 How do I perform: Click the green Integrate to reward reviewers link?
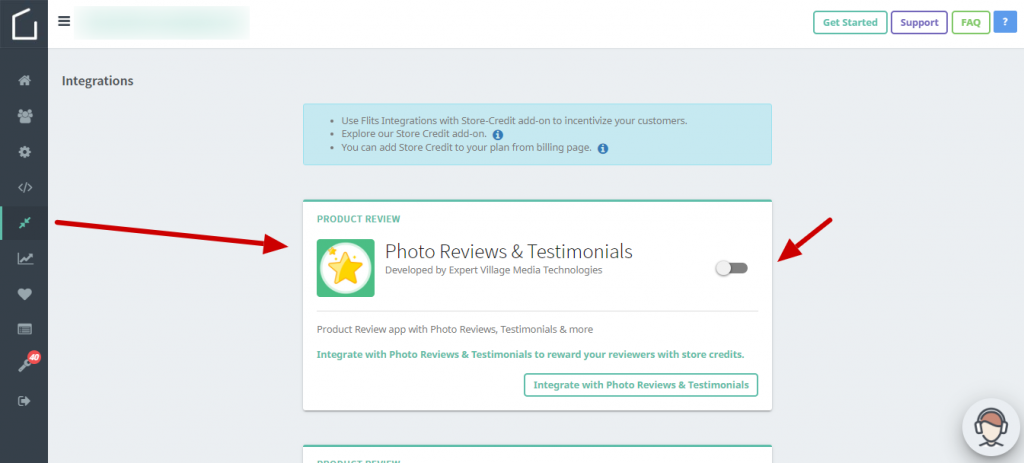pos(530,355)
